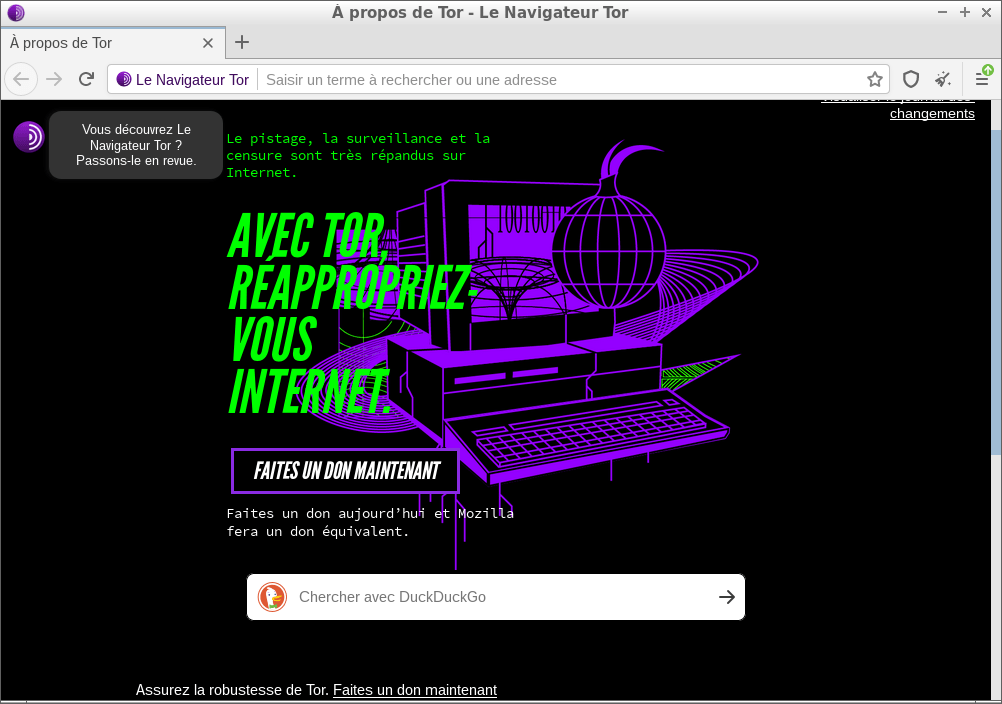Click the vertical scrollbar thumb

[x=996, y=293]
